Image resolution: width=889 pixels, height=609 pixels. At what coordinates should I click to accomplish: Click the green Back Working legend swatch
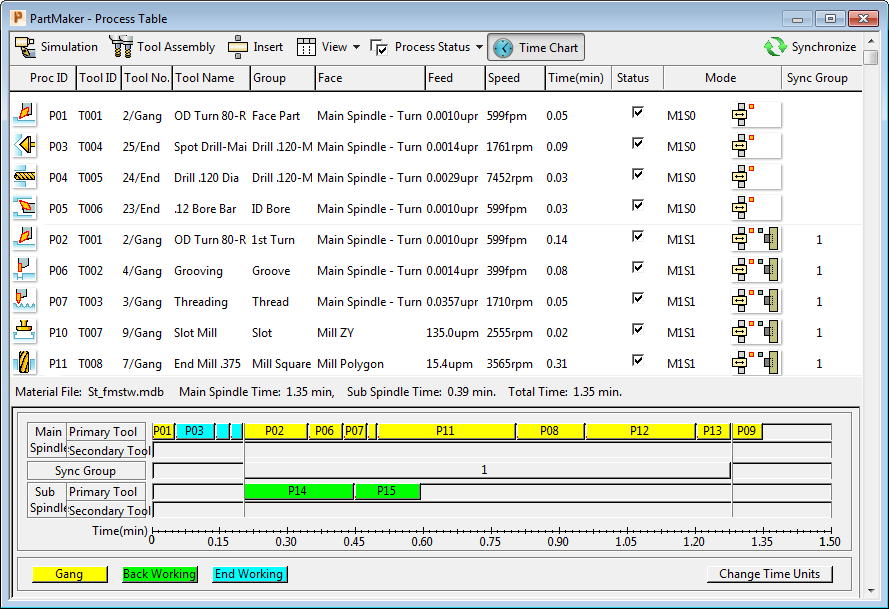click(160, 574)
